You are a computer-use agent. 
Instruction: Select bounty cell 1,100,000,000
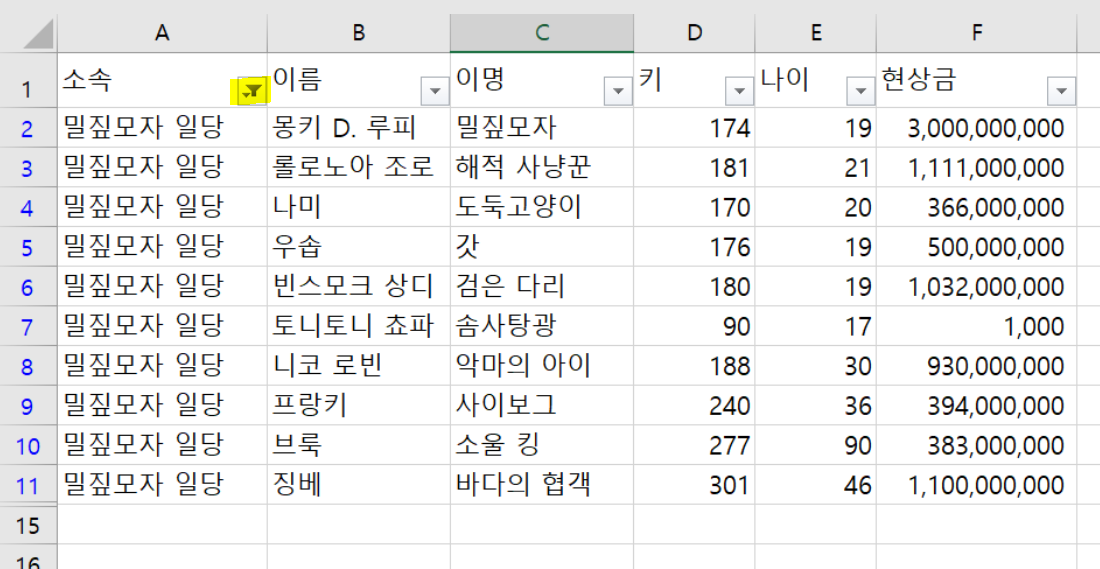click(x=977, y=485)
